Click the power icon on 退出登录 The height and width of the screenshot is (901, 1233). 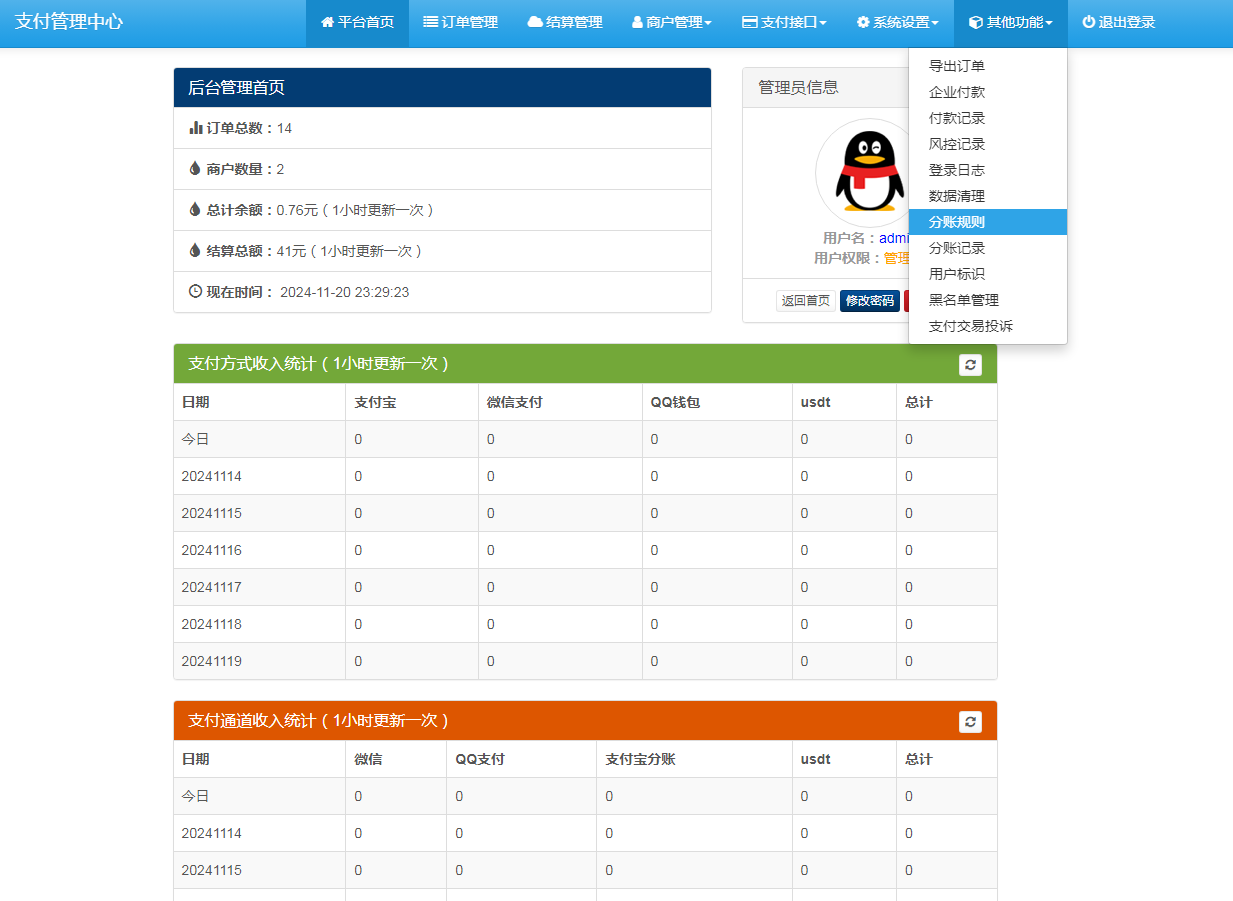point(1087,22)
